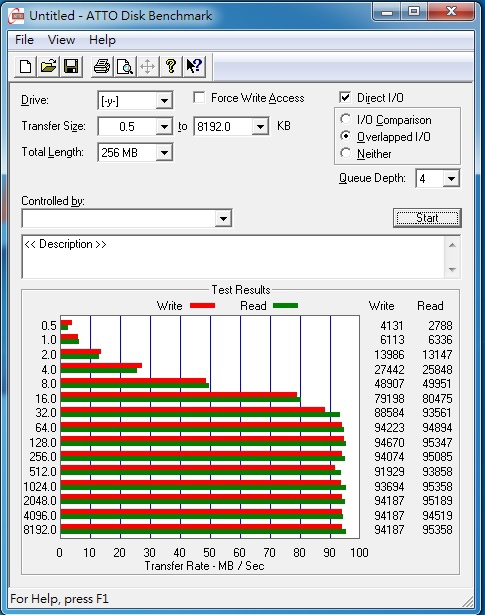Choose the Neither radio option

click(x=345, y=153)
